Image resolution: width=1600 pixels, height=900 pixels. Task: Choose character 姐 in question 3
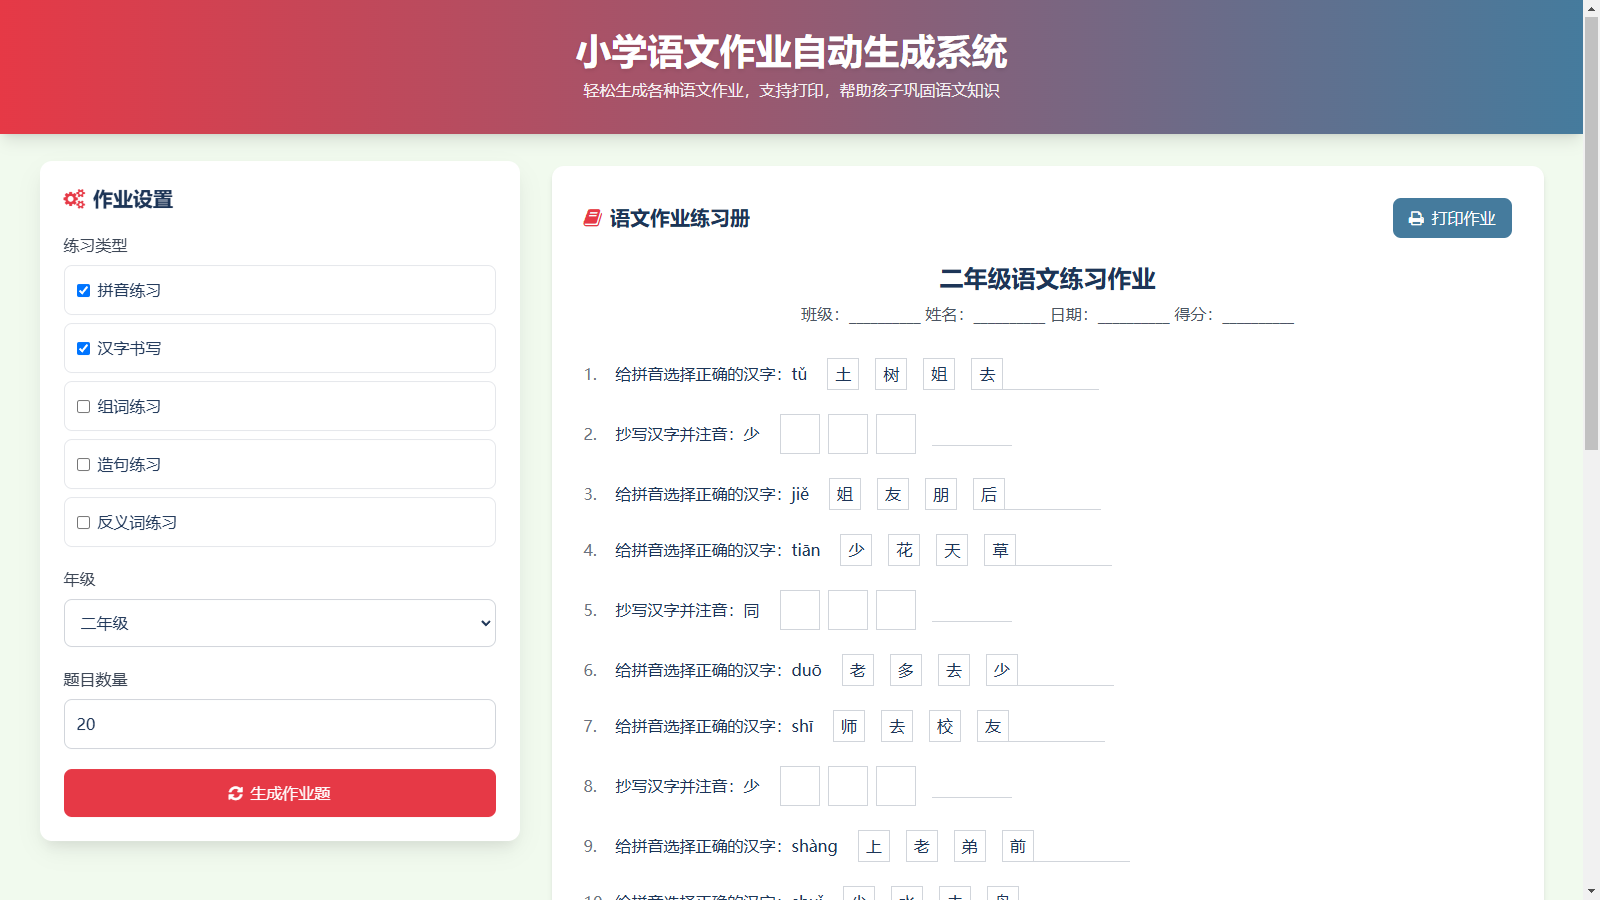point(845,494)
